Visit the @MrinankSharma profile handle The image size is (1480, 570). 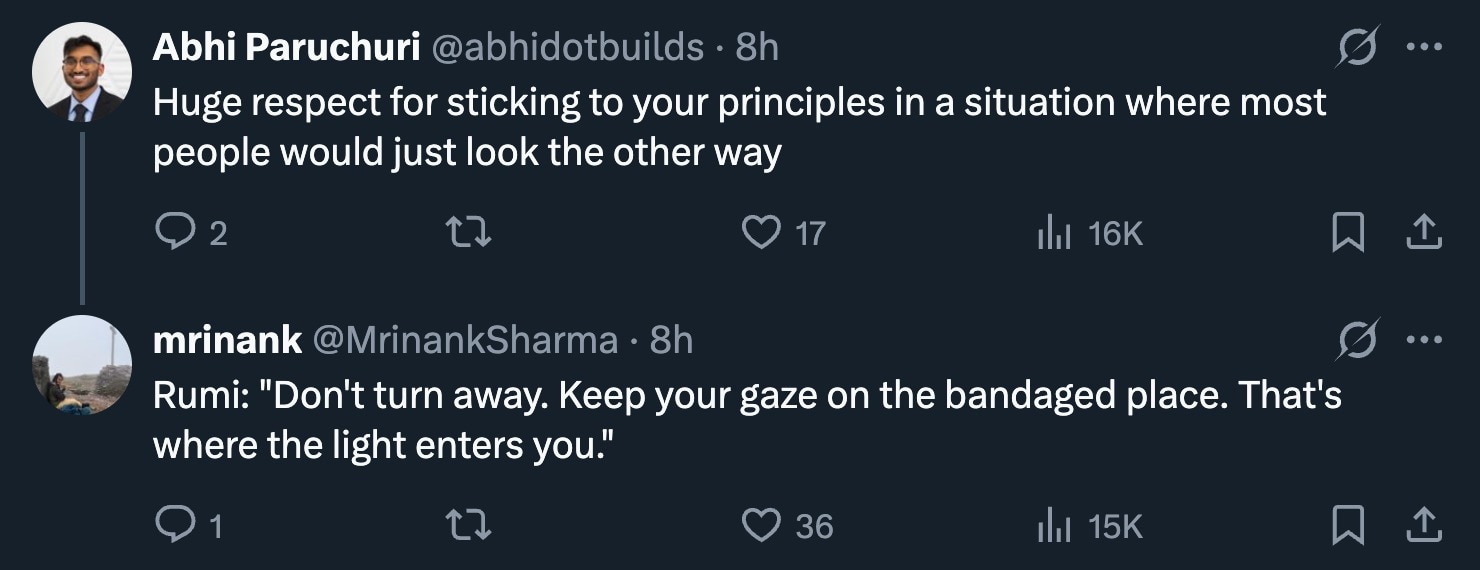(466, 341)
